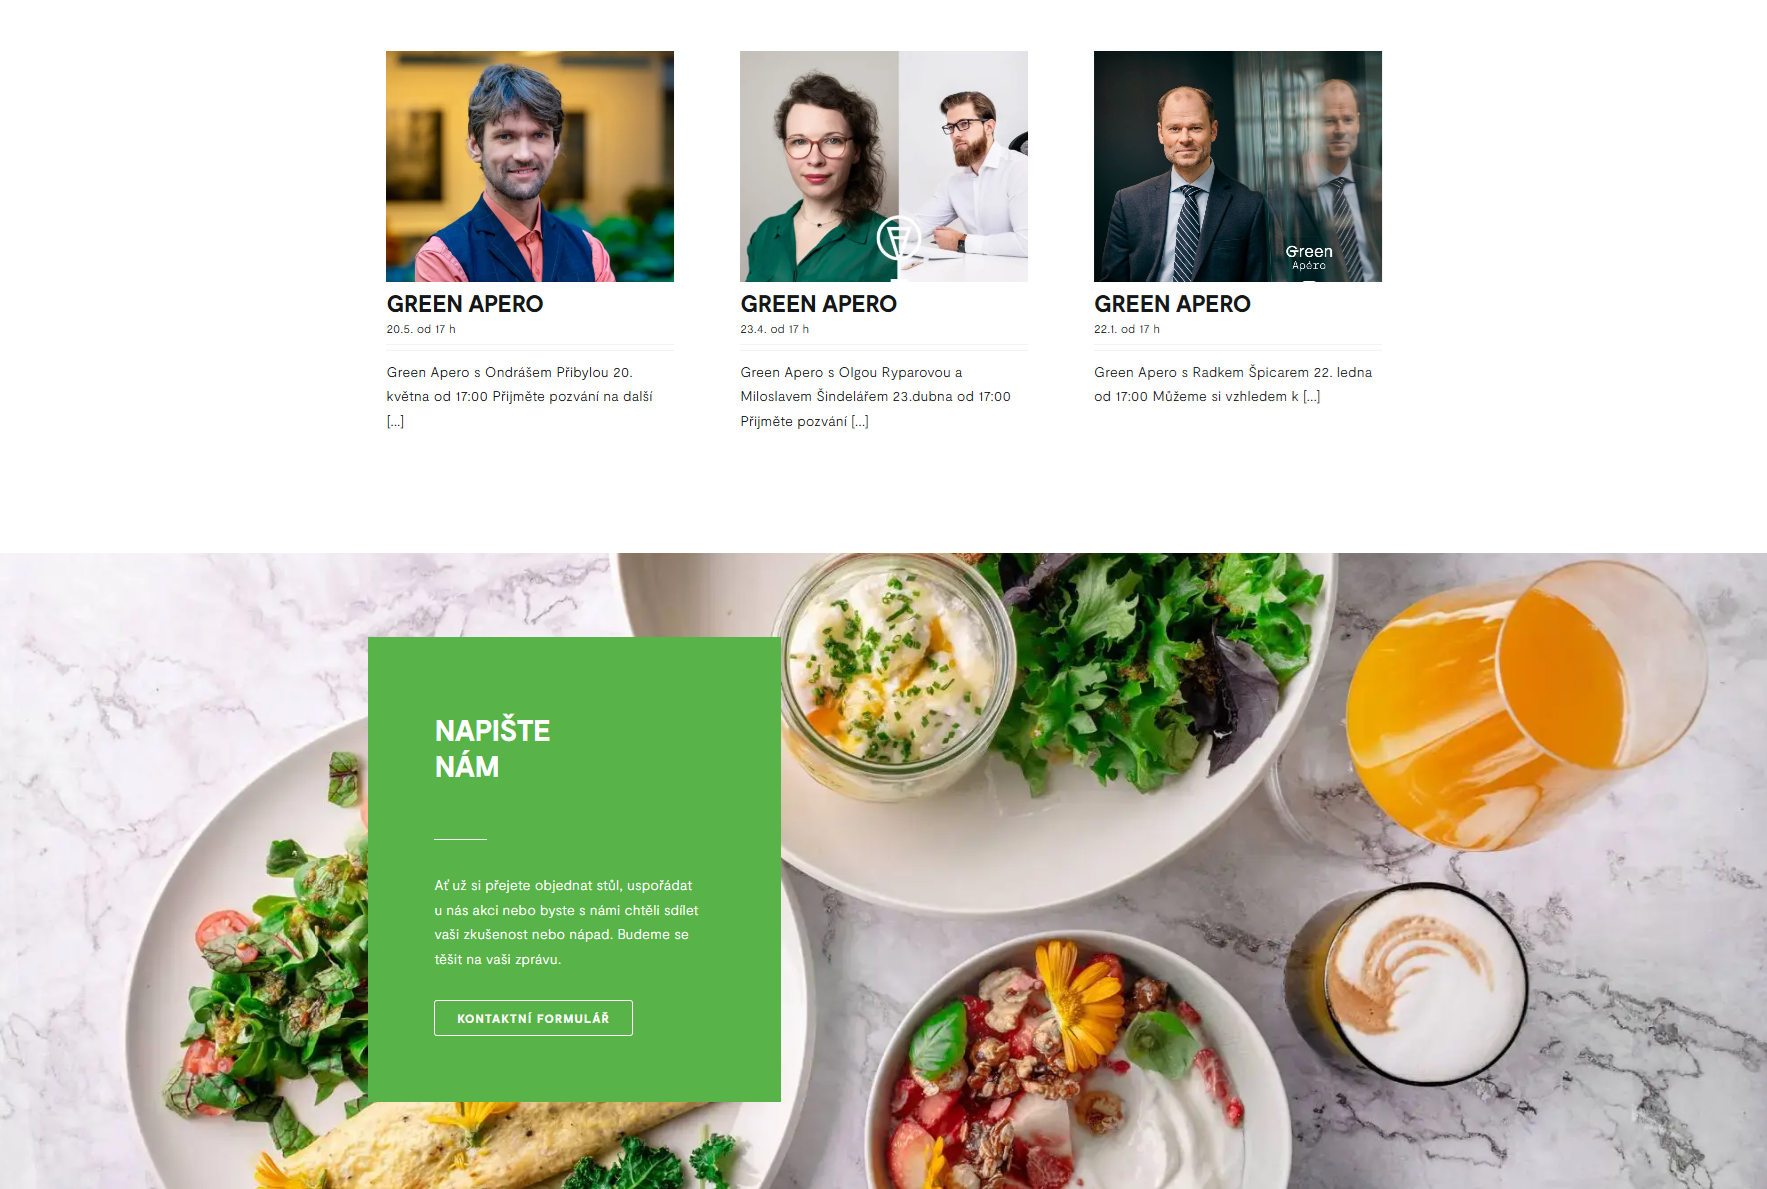1767x1189 pixels.
Task: Click the 22.1. od 17 h date
Action: tap(1127, 329)
